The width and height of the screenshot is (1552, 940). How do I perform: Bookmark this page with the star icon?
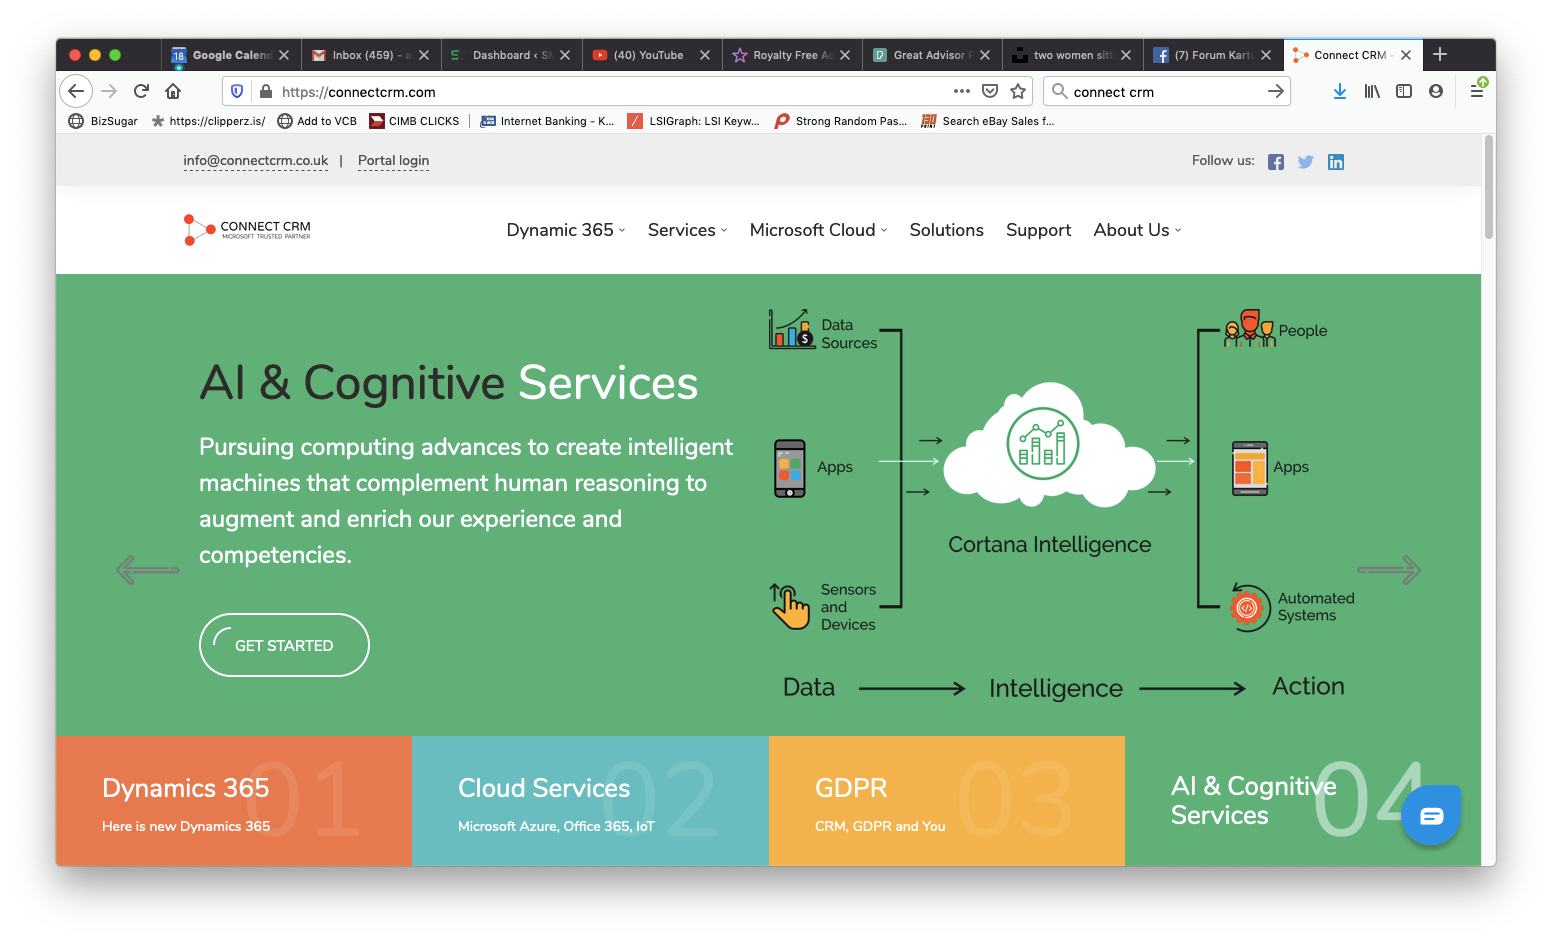[x=1018, y=91]
